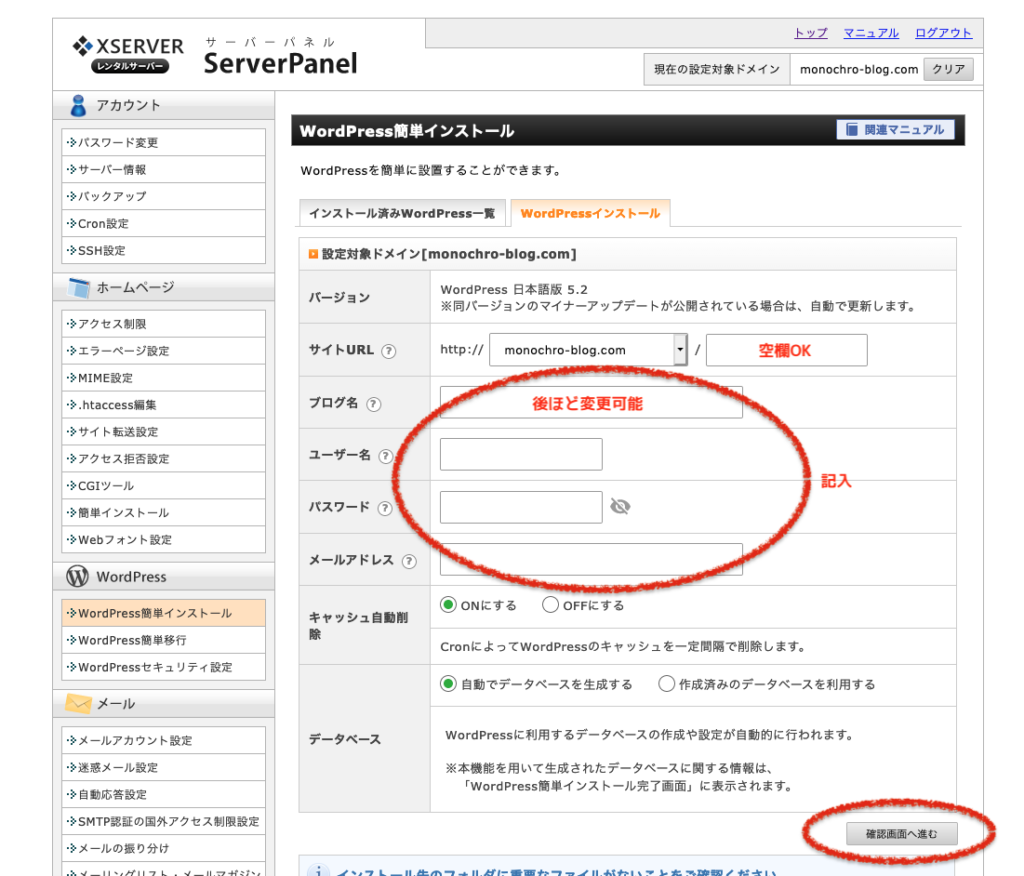Switch to WordPressインストール tab

pos(590,213)
